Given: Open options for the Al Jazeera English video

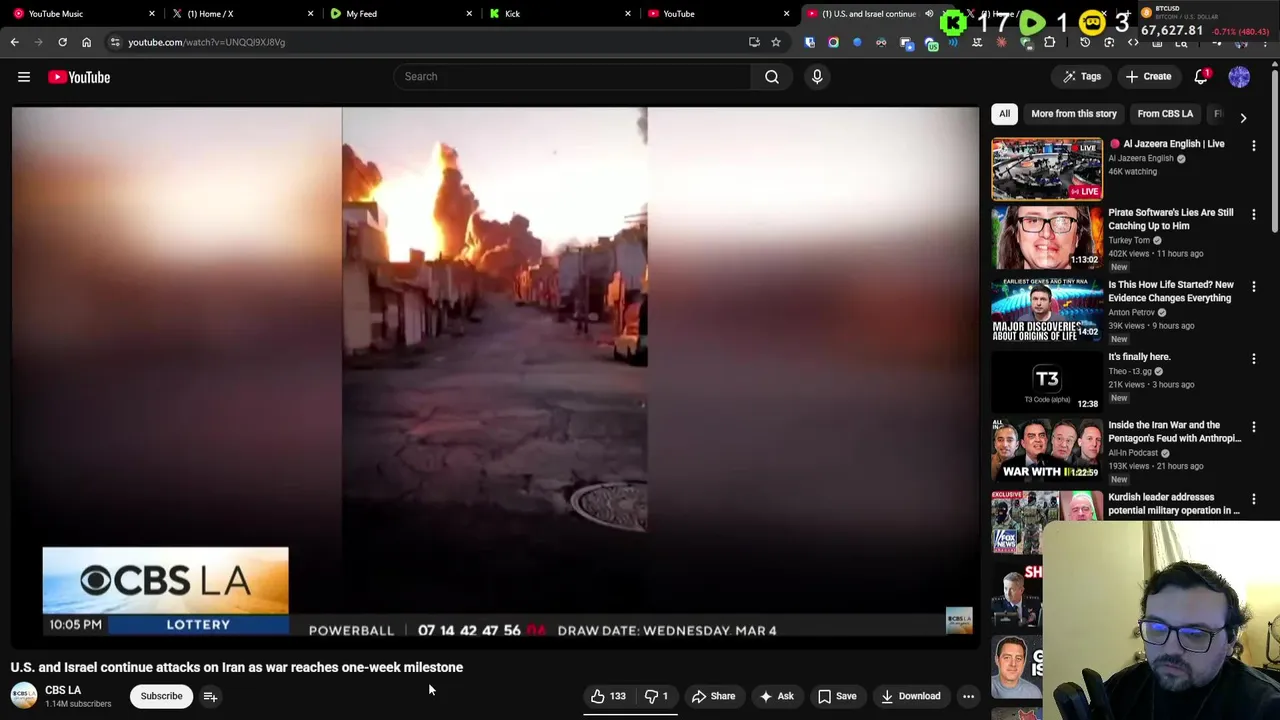Looking at the screenshot, I should tap(1253, 146).
